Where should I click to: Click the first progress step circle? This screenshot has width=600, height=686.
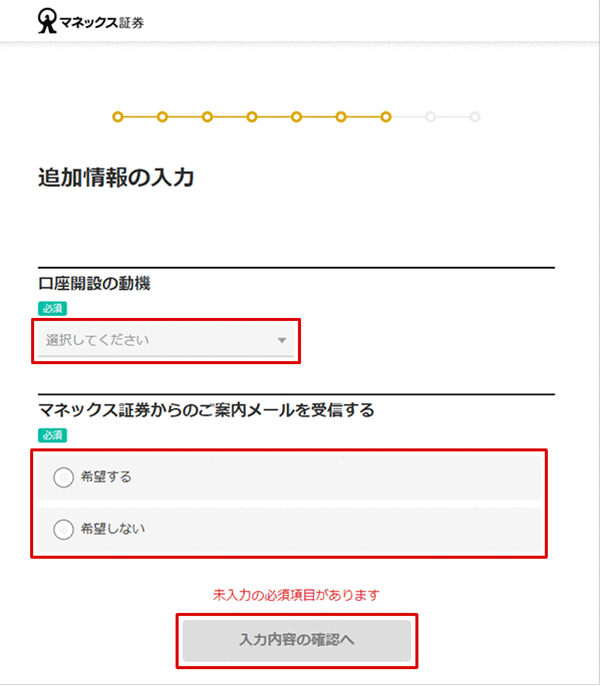pos(118,117)
